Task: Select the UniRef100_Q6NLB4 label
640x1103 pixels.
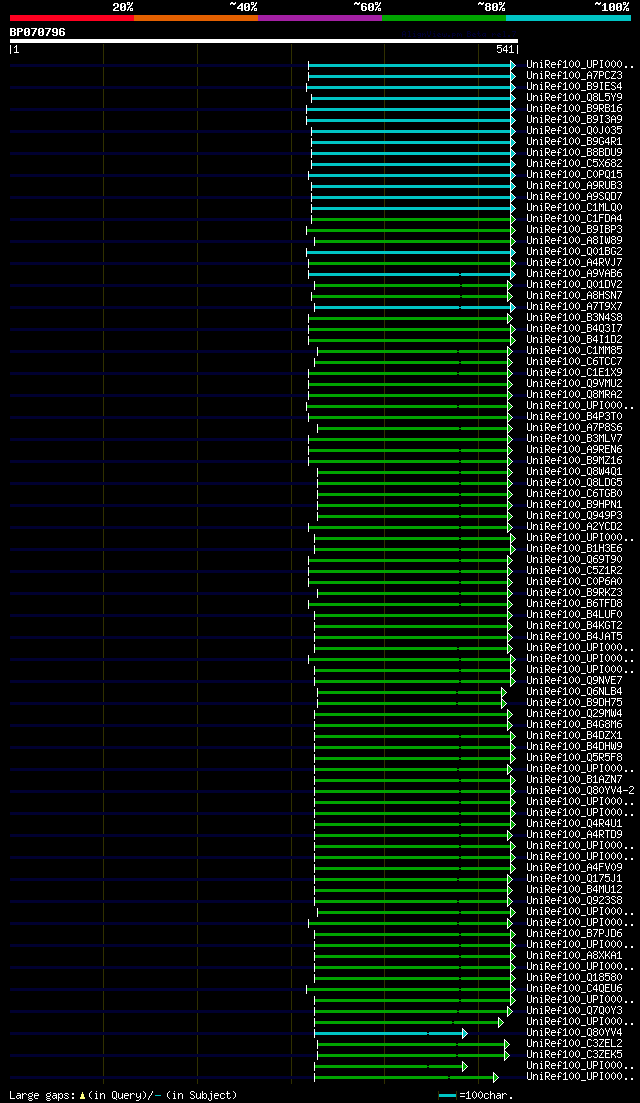Action: [x=574, y=691]
